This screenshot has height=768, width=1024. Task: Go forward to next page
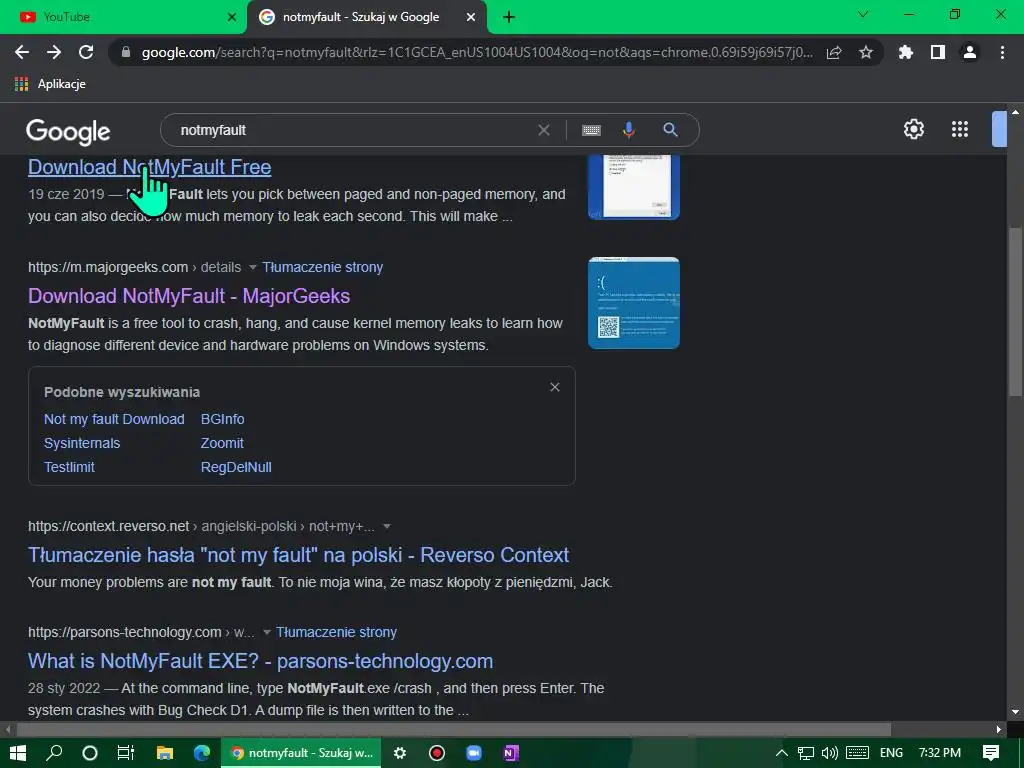(54, 52)
